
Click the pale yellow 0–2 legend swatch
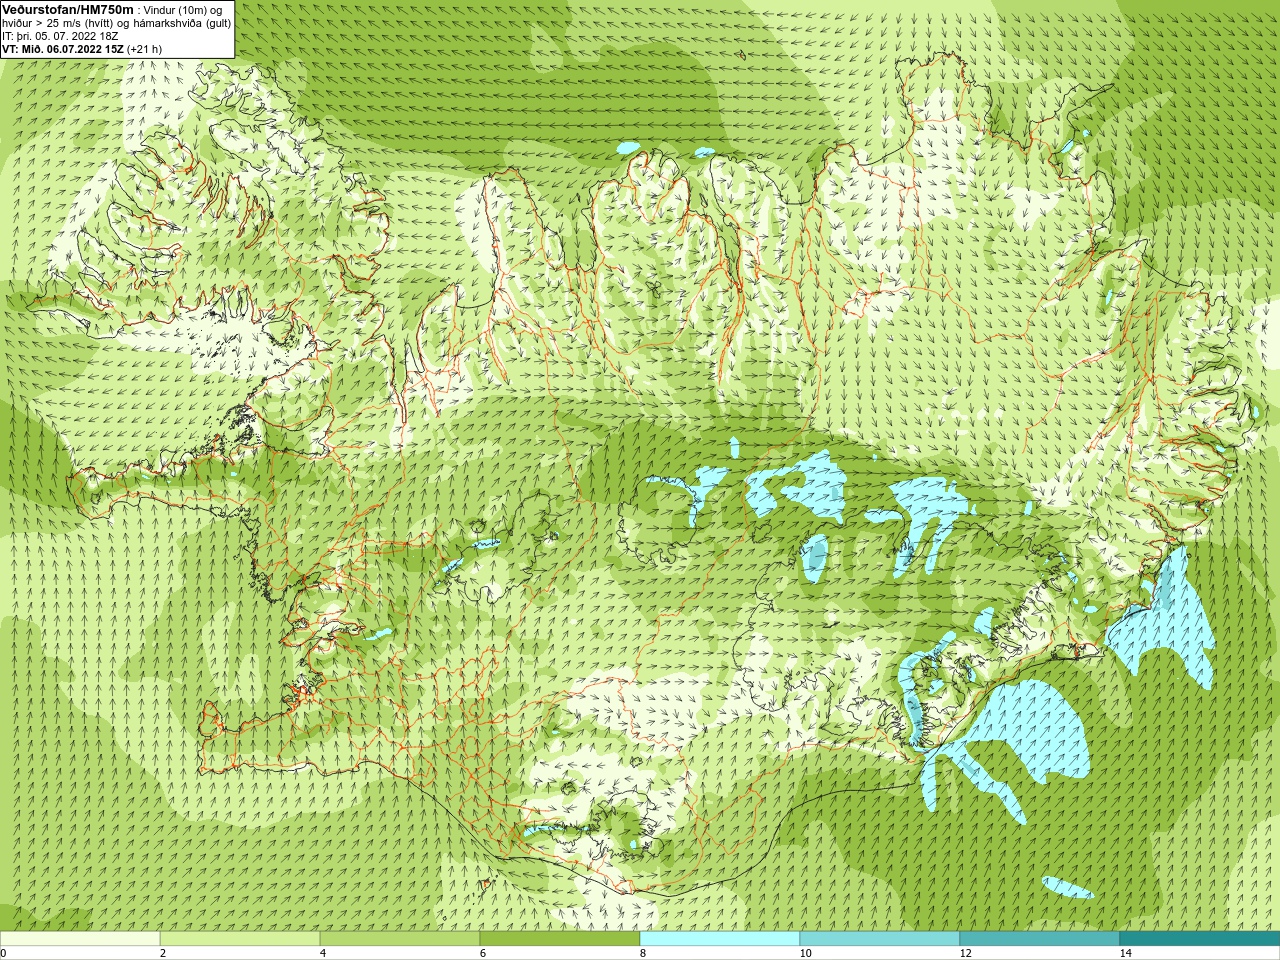80,939
